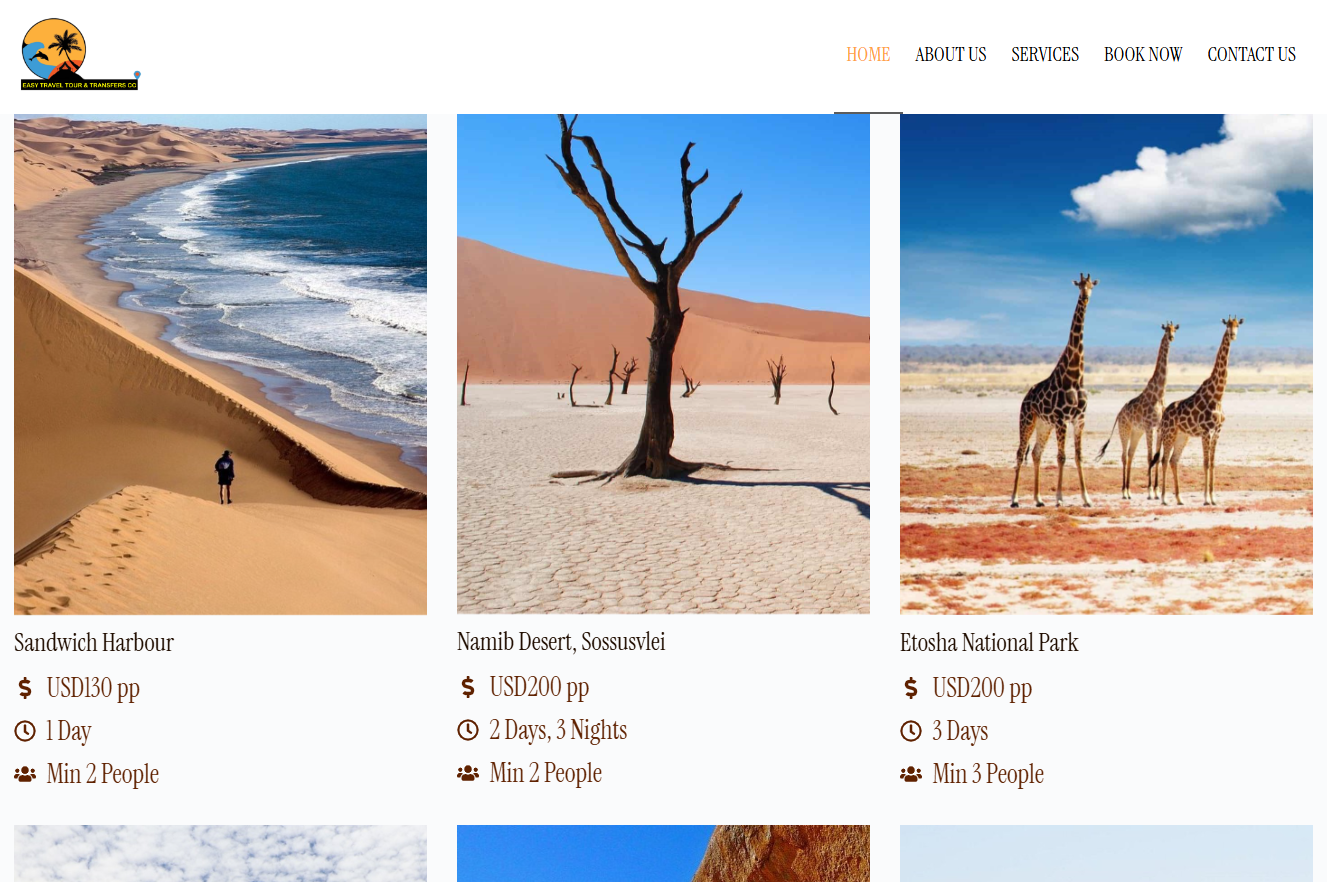Click the Easy Travel Tour logo

81,54
